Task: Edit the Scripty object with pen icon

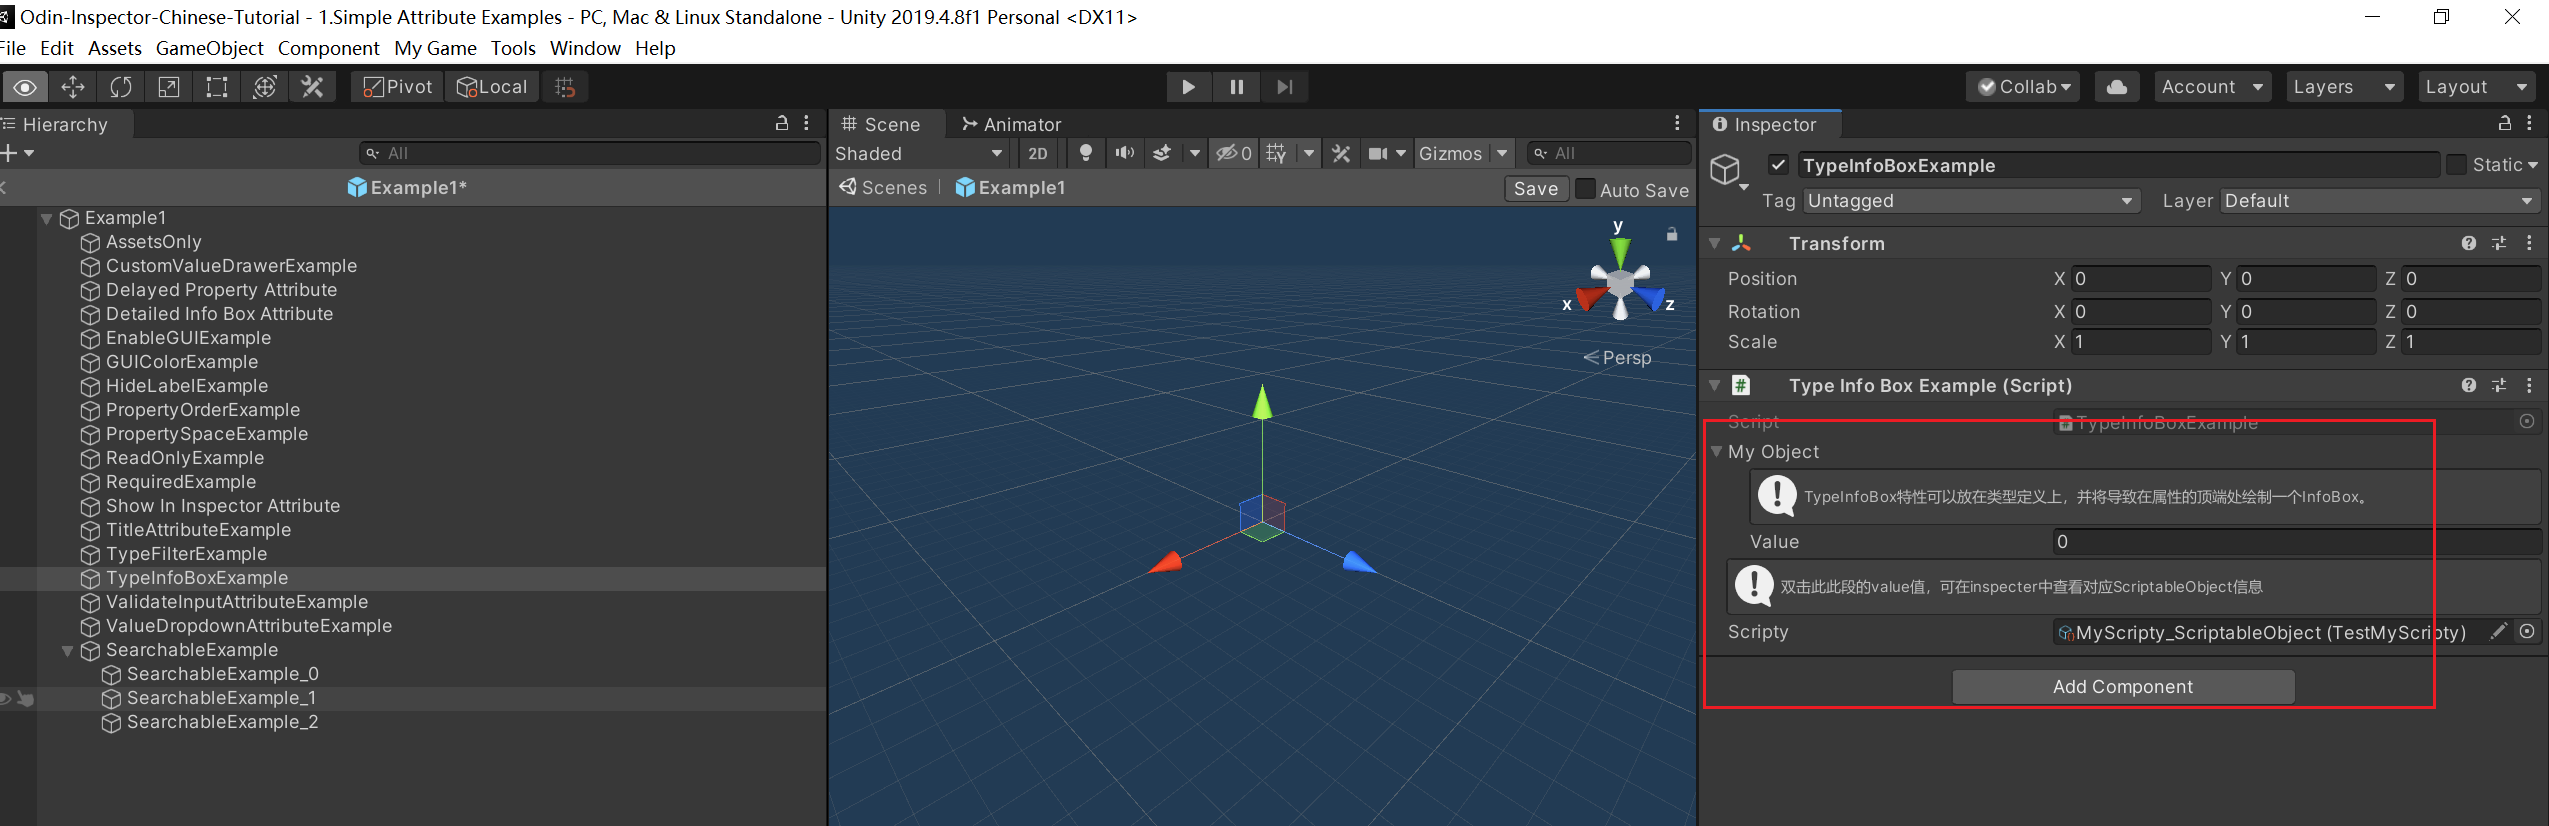Action: point(2498,631)
